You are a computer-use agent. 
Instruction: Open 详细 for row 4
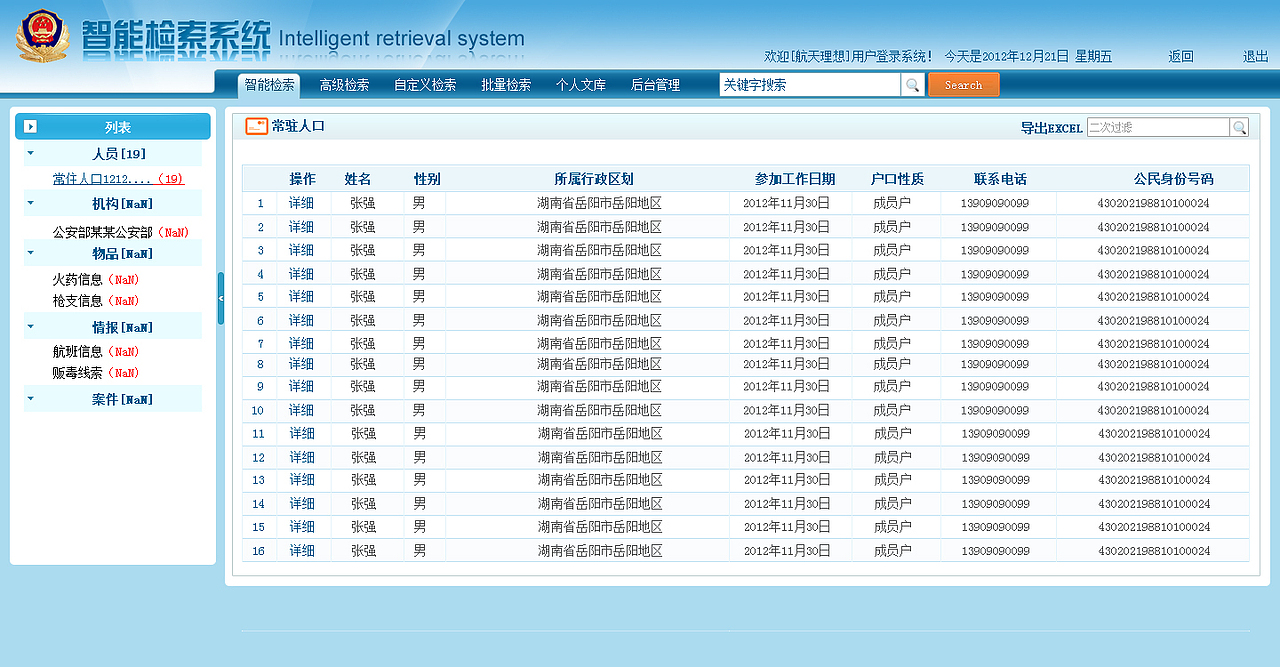pyautogui.click(x=301, y=274)
